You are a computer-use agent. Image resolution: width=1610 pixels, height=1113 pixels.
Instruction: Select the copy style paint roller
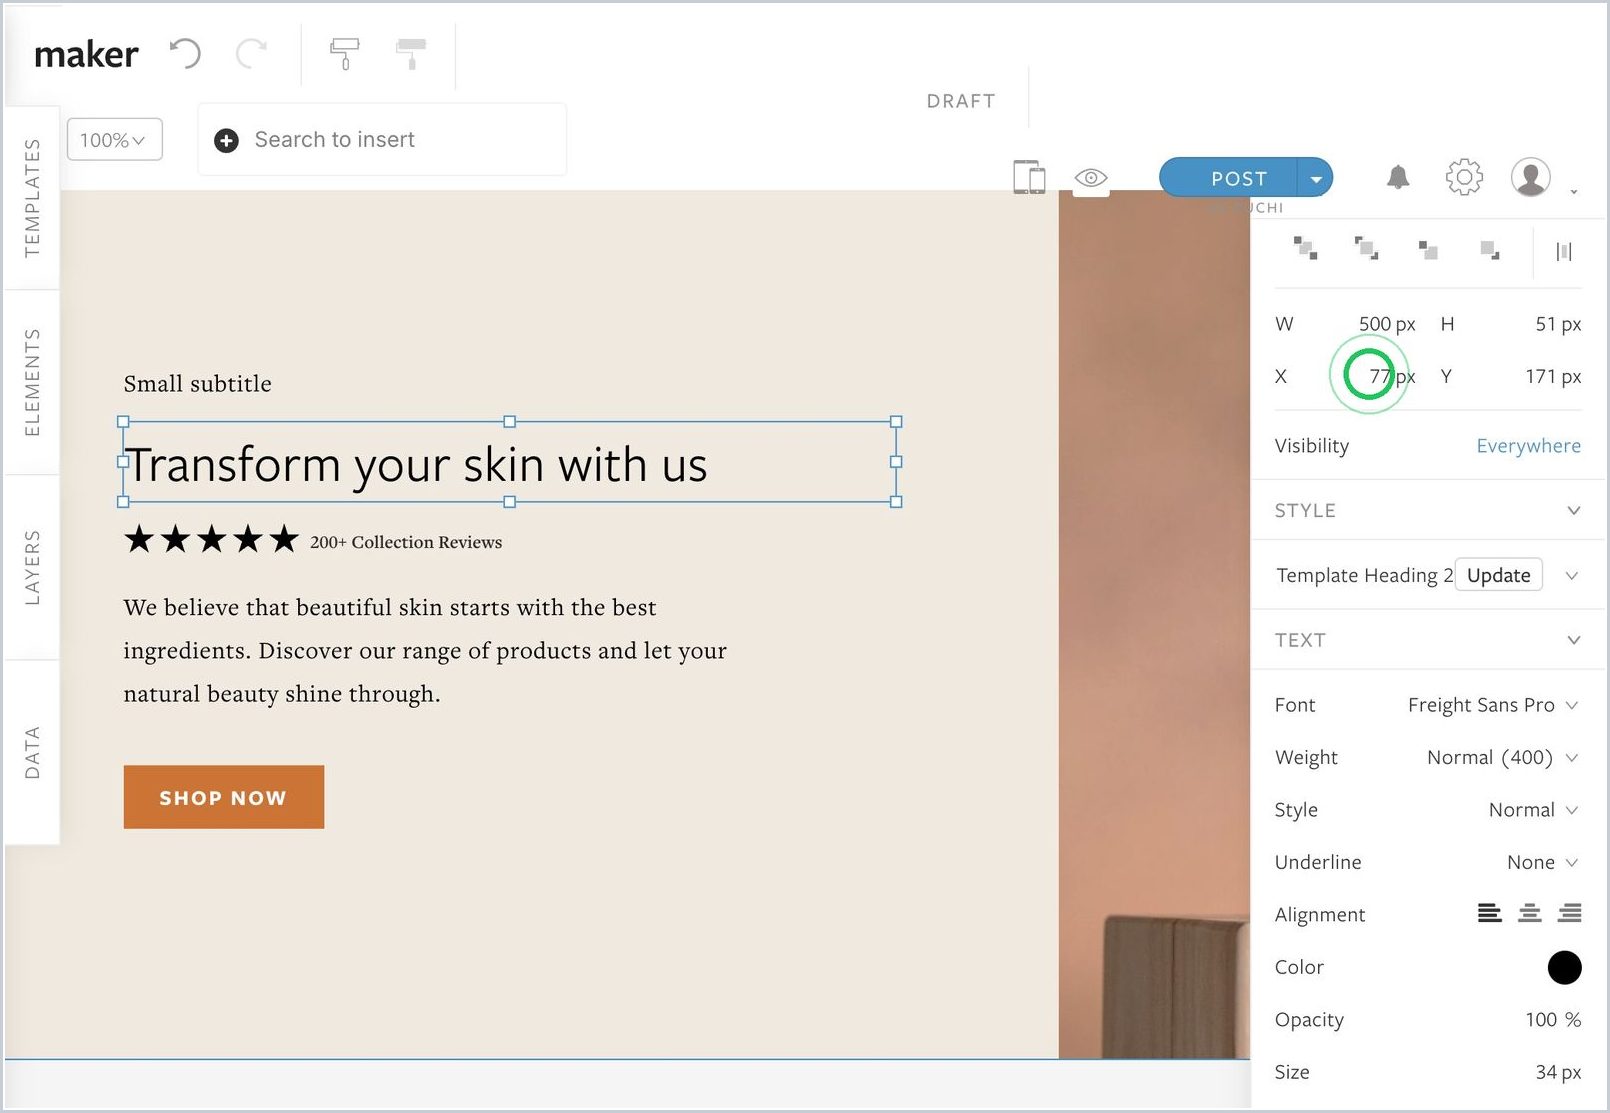tap(344, 54)
